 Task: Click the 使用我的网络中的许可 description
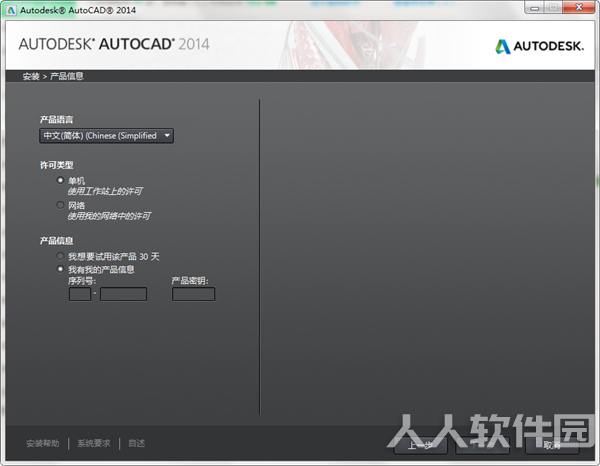[109, 216]
